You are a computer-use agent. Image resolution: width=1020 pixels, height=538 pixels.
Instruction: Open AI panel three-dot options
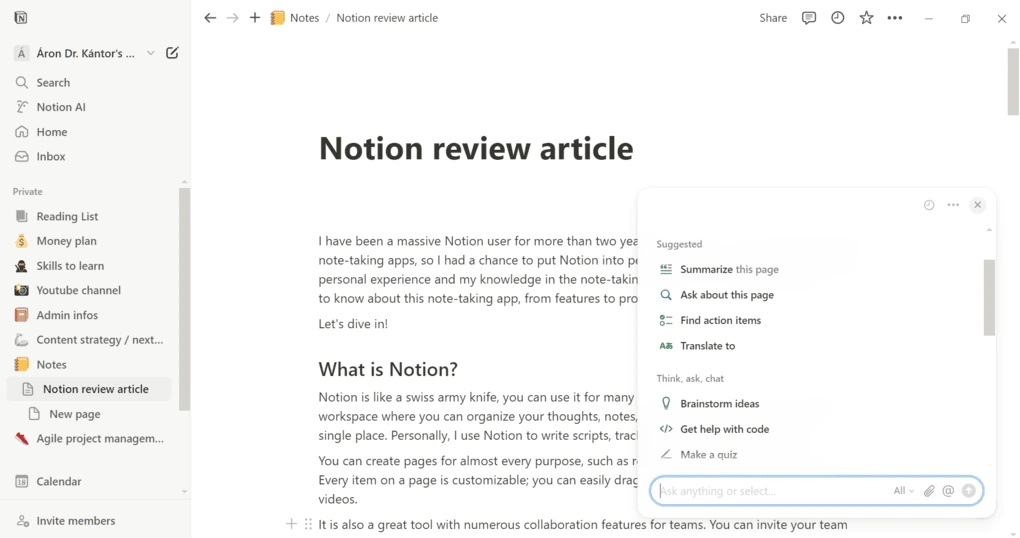click(x=953, y=205)
